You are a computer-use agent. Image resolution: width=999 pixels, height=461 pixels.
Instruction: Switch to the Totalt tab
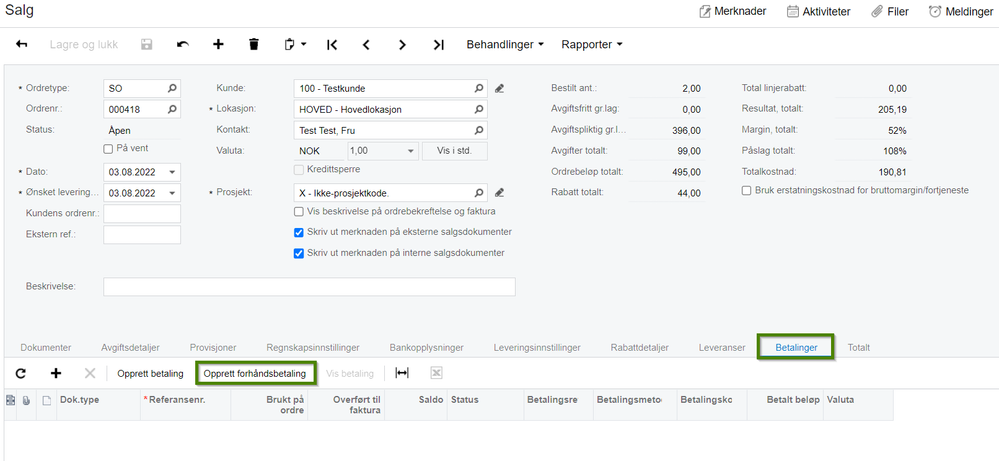(x=858, y=348)
